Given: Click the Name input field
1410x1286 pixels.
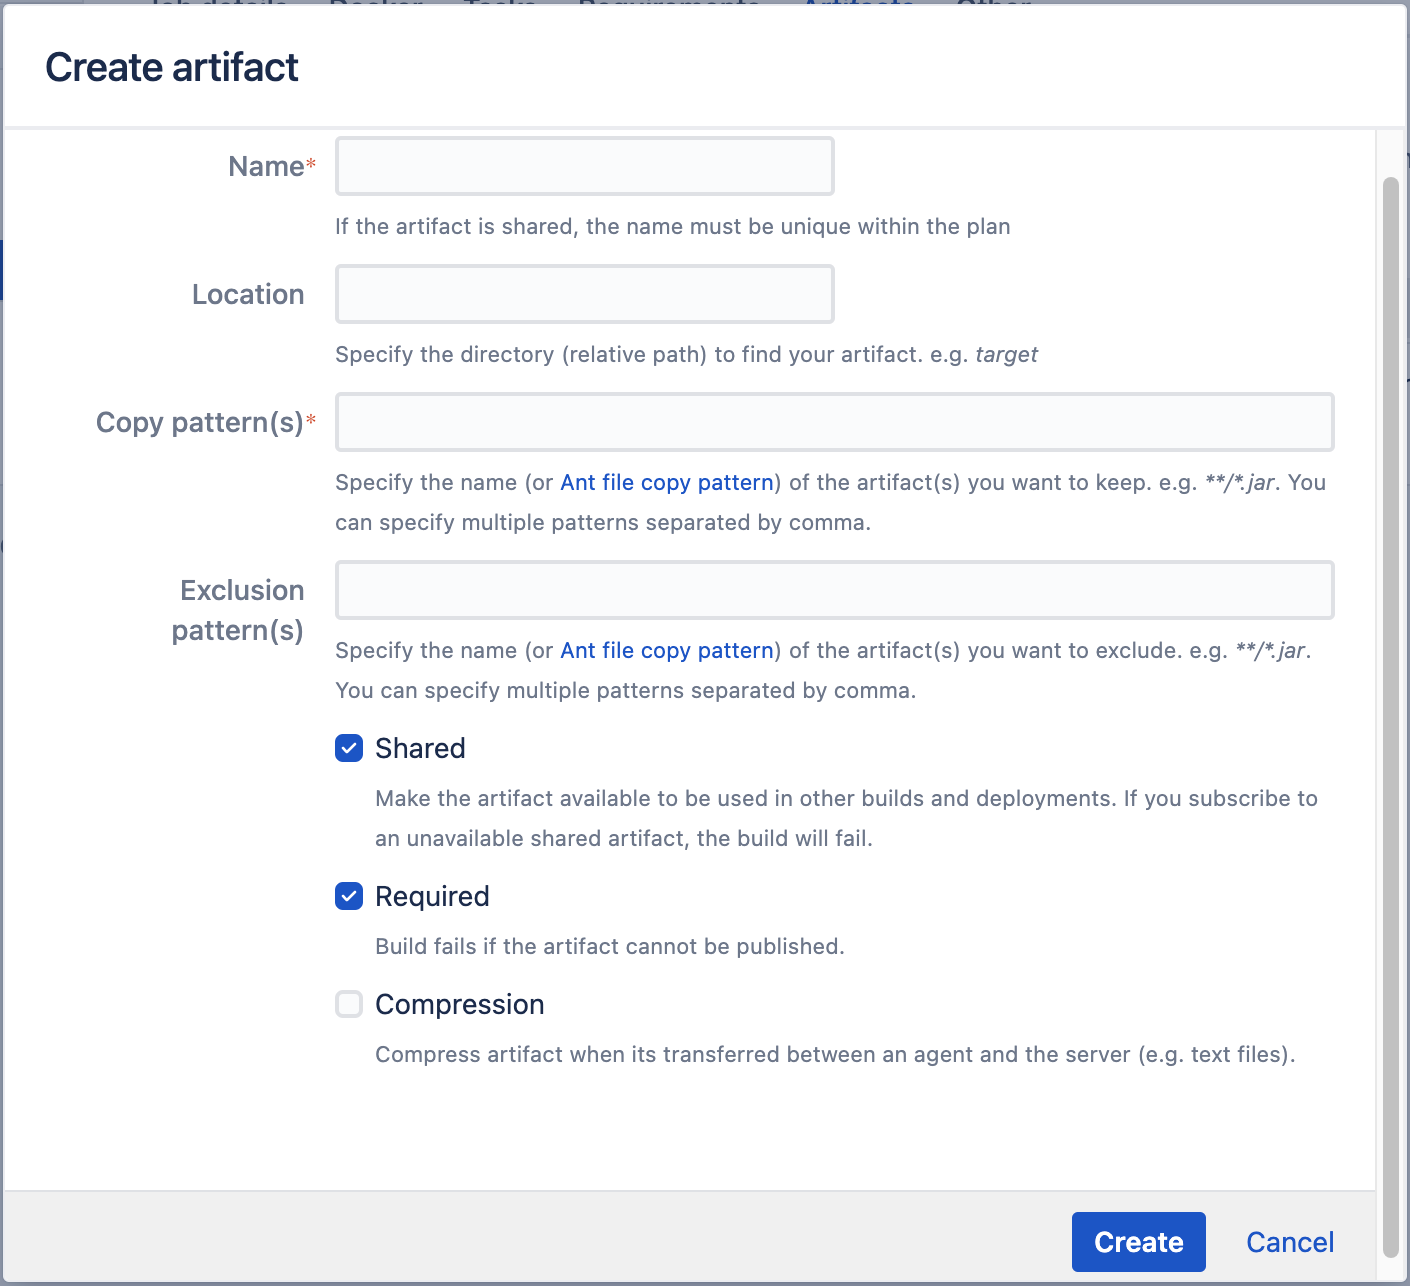Looking at the screenshot, I should [584, 166].
